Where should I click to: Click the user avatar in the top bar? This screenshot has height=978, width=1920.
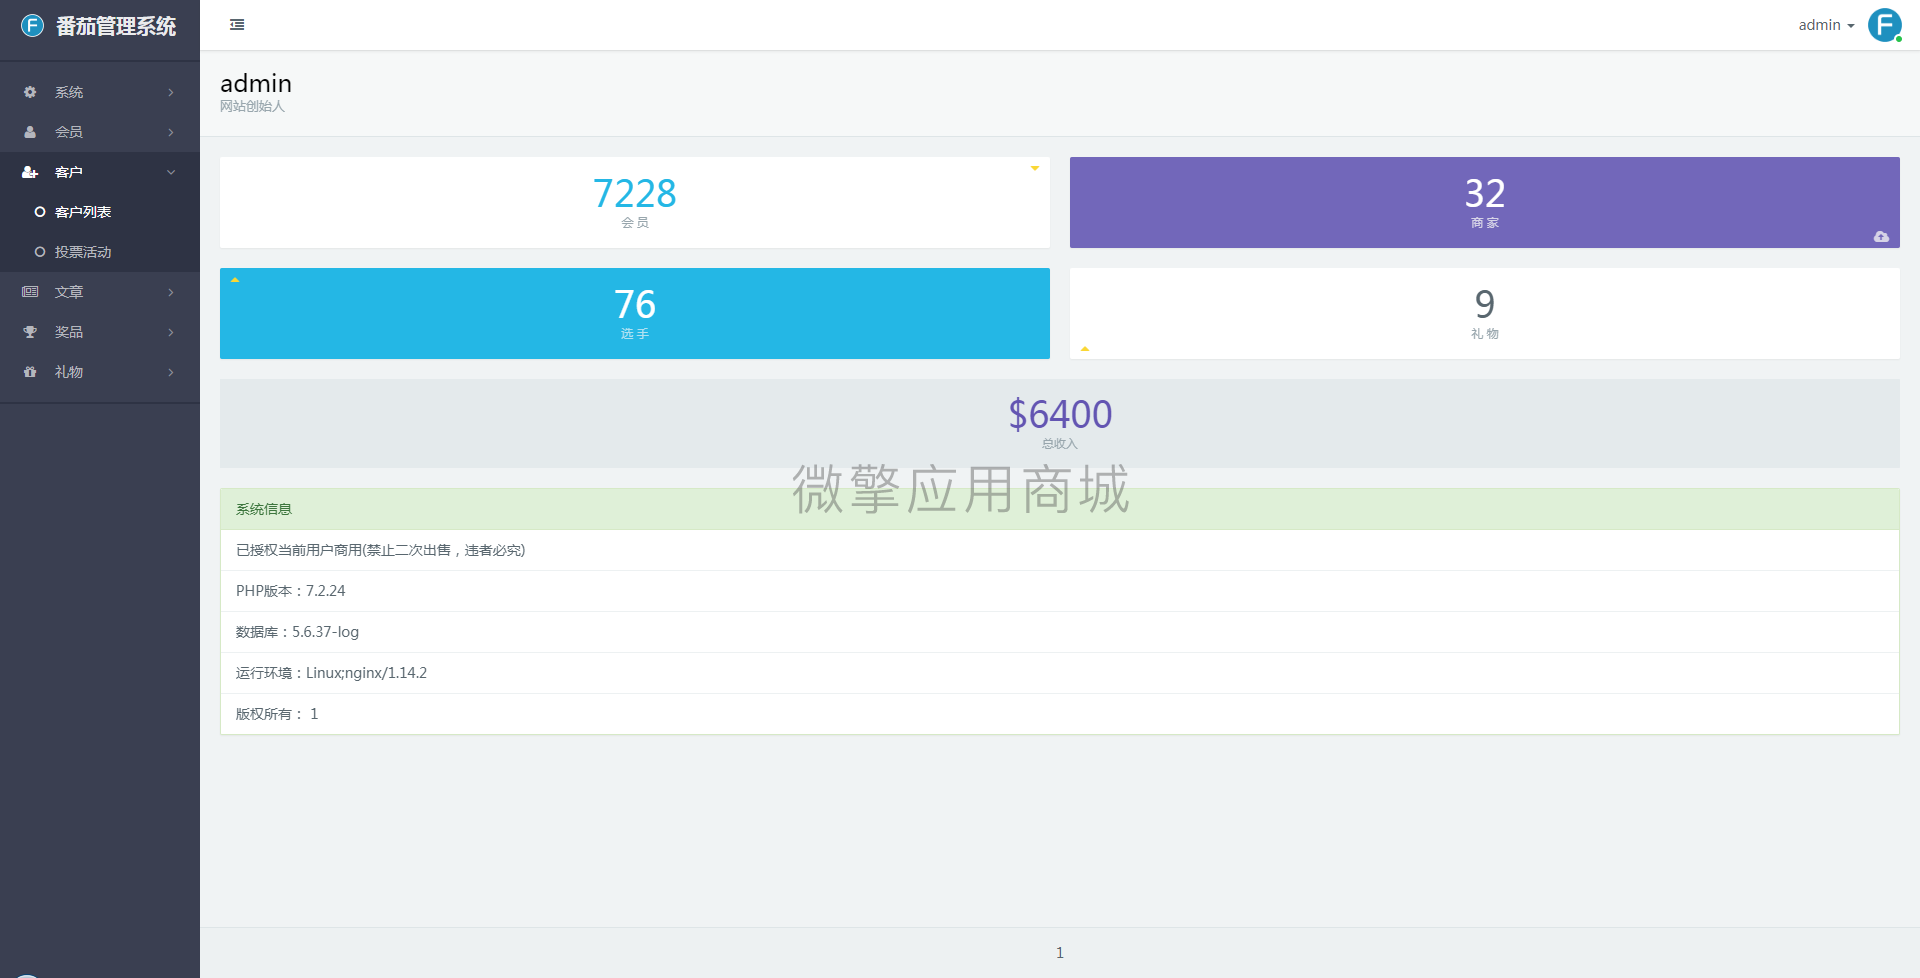tap(1885, 25)
